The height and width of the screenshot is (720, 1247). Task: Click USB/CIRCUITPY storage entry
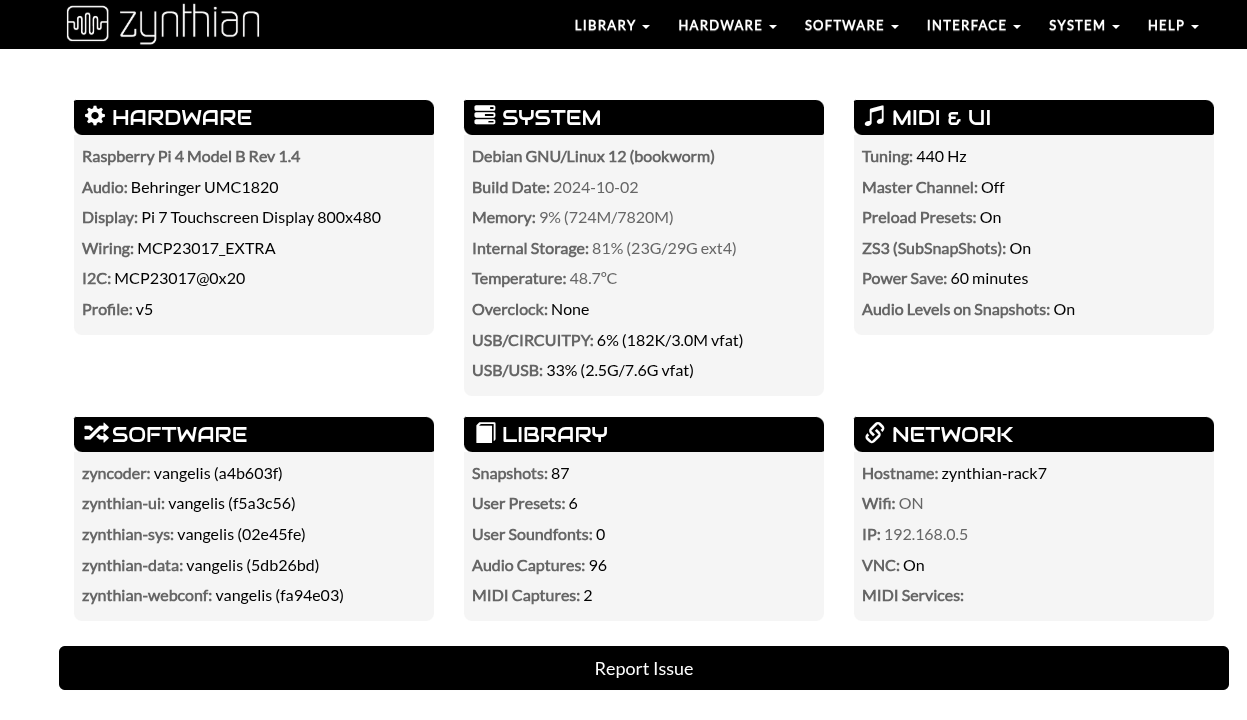607,340
